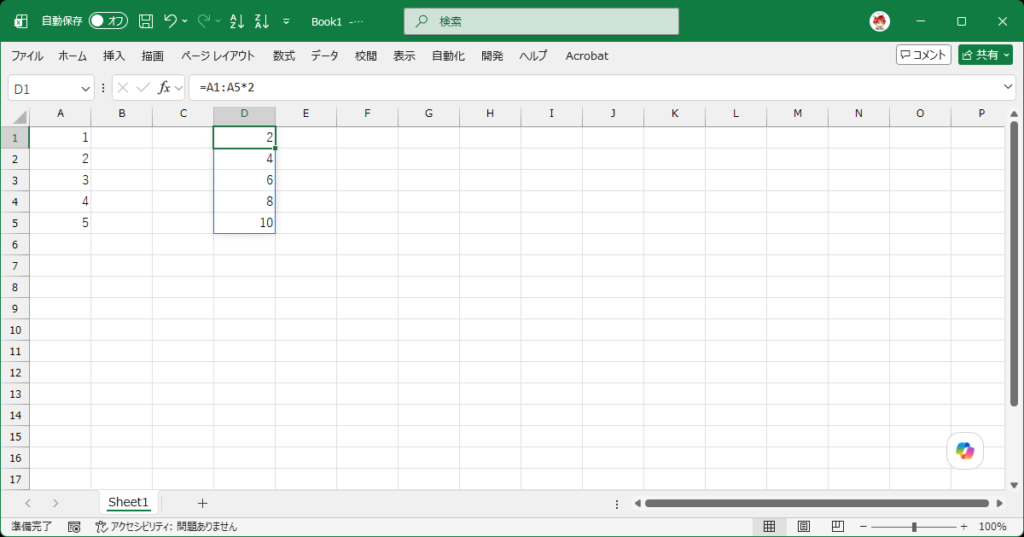The image size is (1024, 537).
Task: Click the Select All corner triangle
Action: pyautogui.click(x=19, y=117)
